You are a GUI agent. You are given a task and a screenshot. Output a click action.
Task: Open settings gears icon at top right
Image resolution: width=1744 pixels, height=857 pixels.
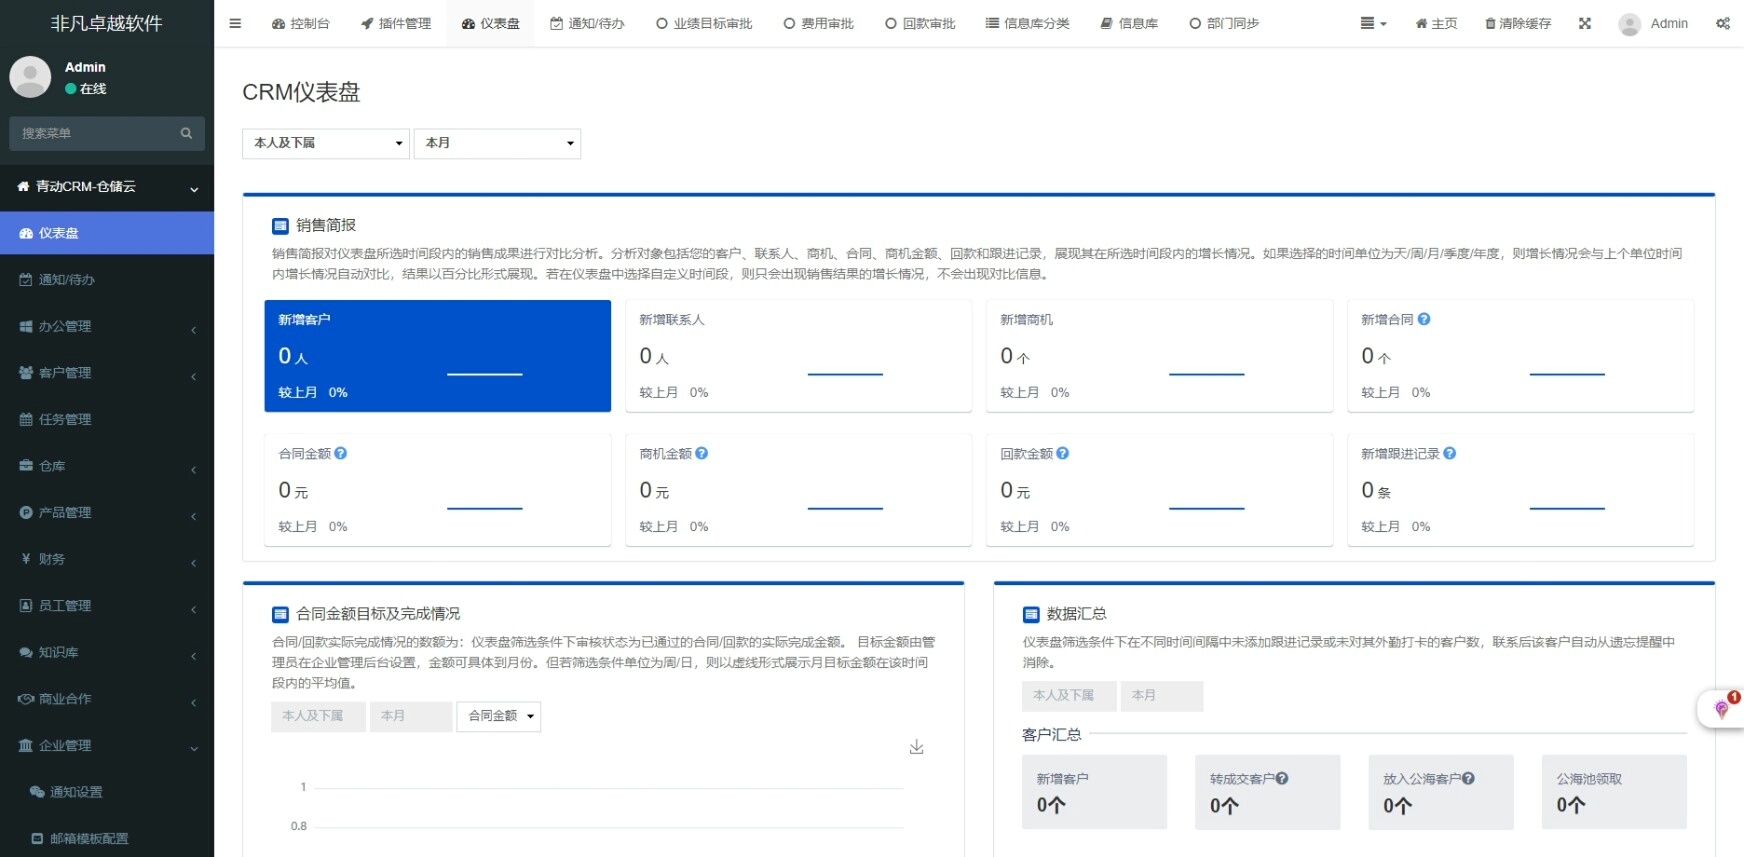pyautogui.click(x=1722, y=23)
